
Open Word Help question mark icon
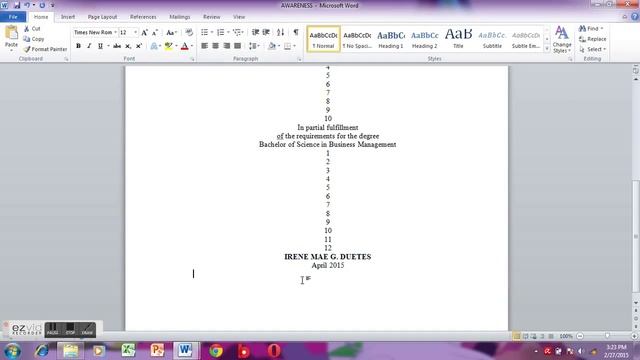coord(635,17)
